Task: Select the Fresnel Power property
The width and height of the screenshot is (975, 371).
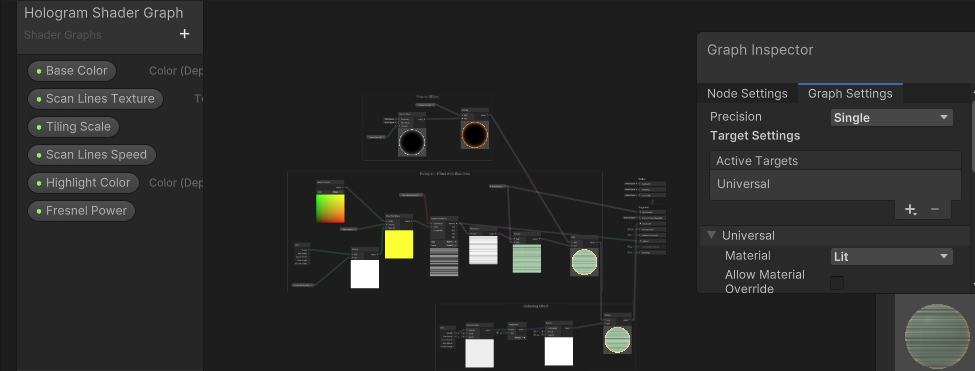Action: click(81, 211)
